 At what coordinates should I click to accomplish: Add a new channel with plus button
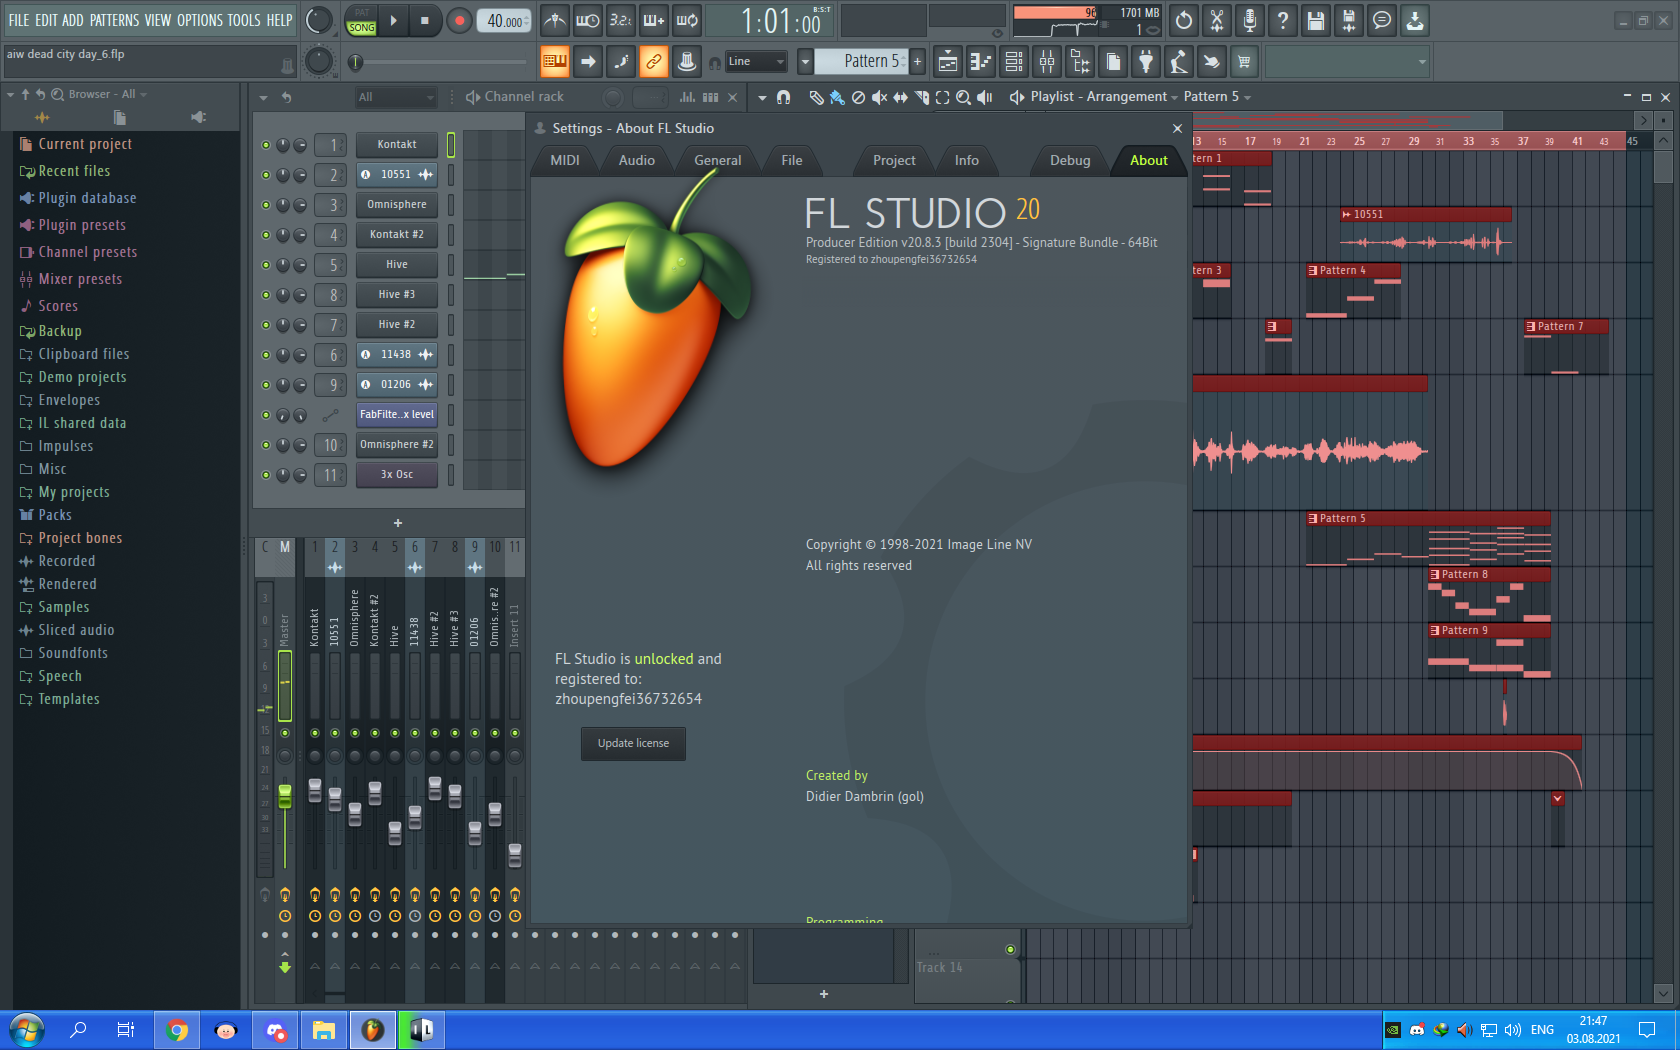click(398, 523)
